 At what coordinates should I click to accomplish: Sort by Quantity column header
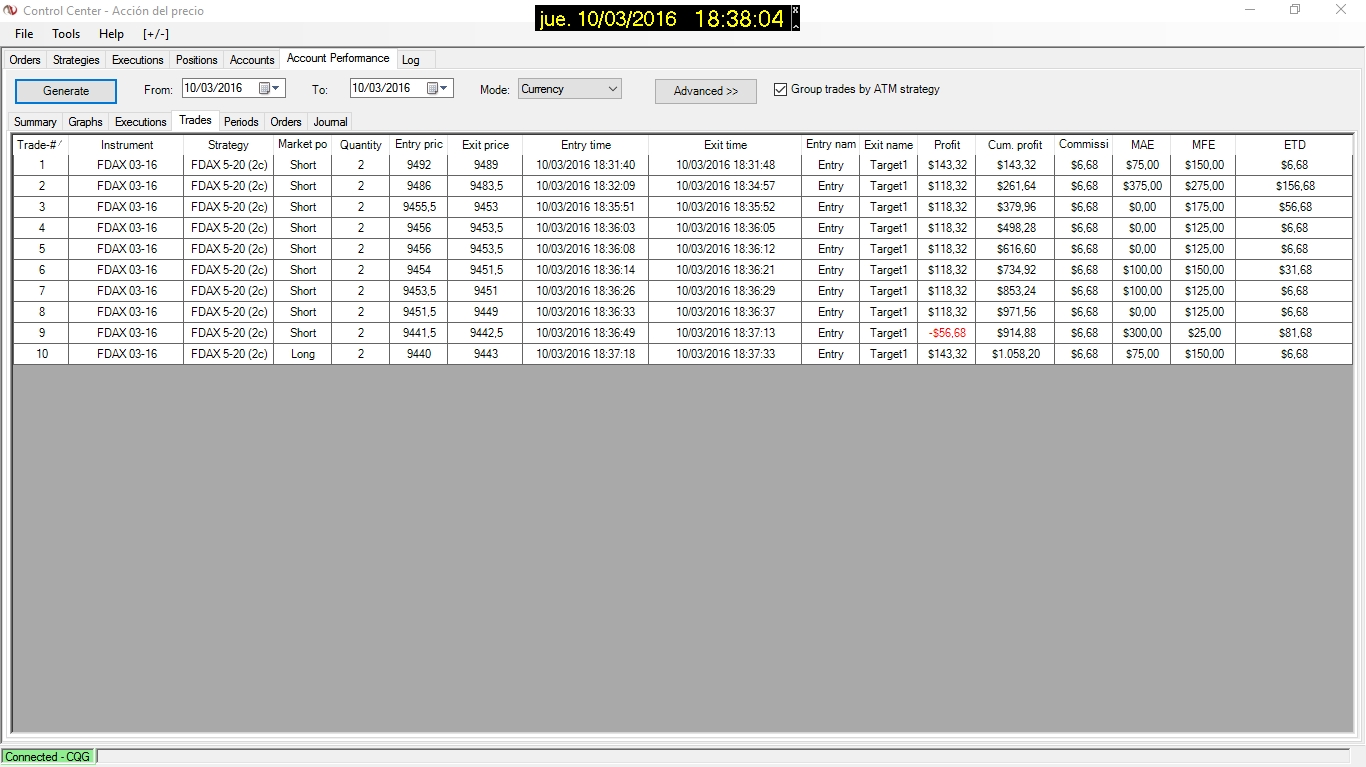pos(360,145)
